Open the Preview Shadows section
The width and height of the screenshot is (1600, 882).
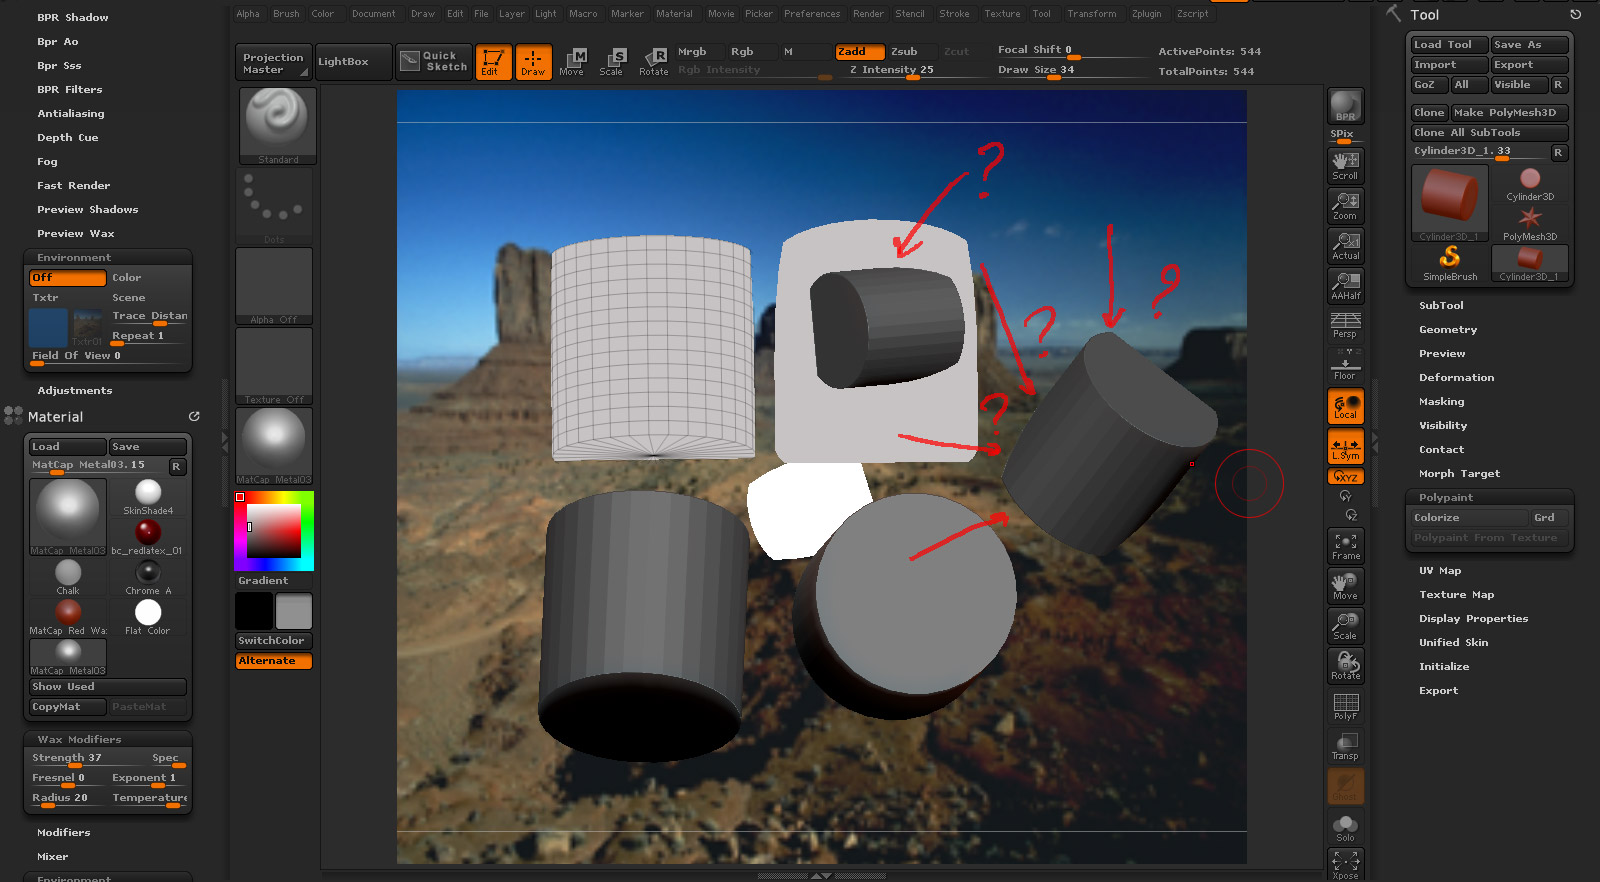tap(88, 210)
